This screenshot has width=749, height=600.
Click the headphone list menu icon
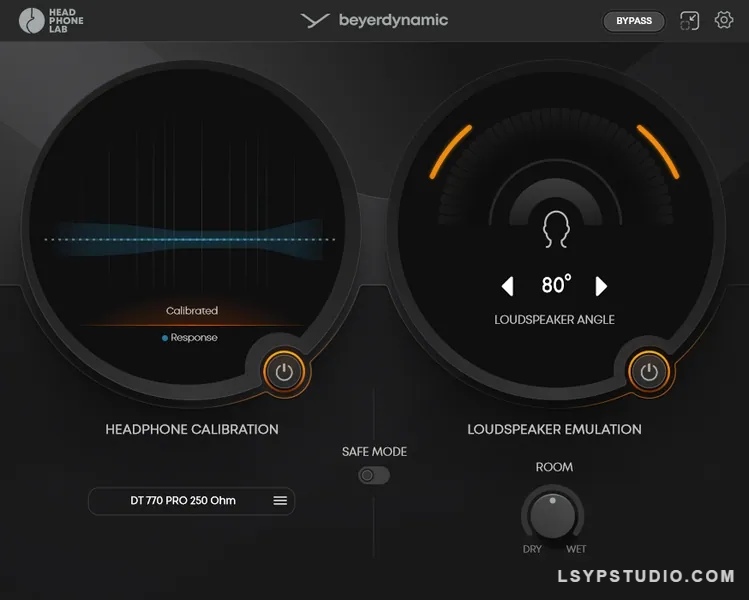coord(280,500)
